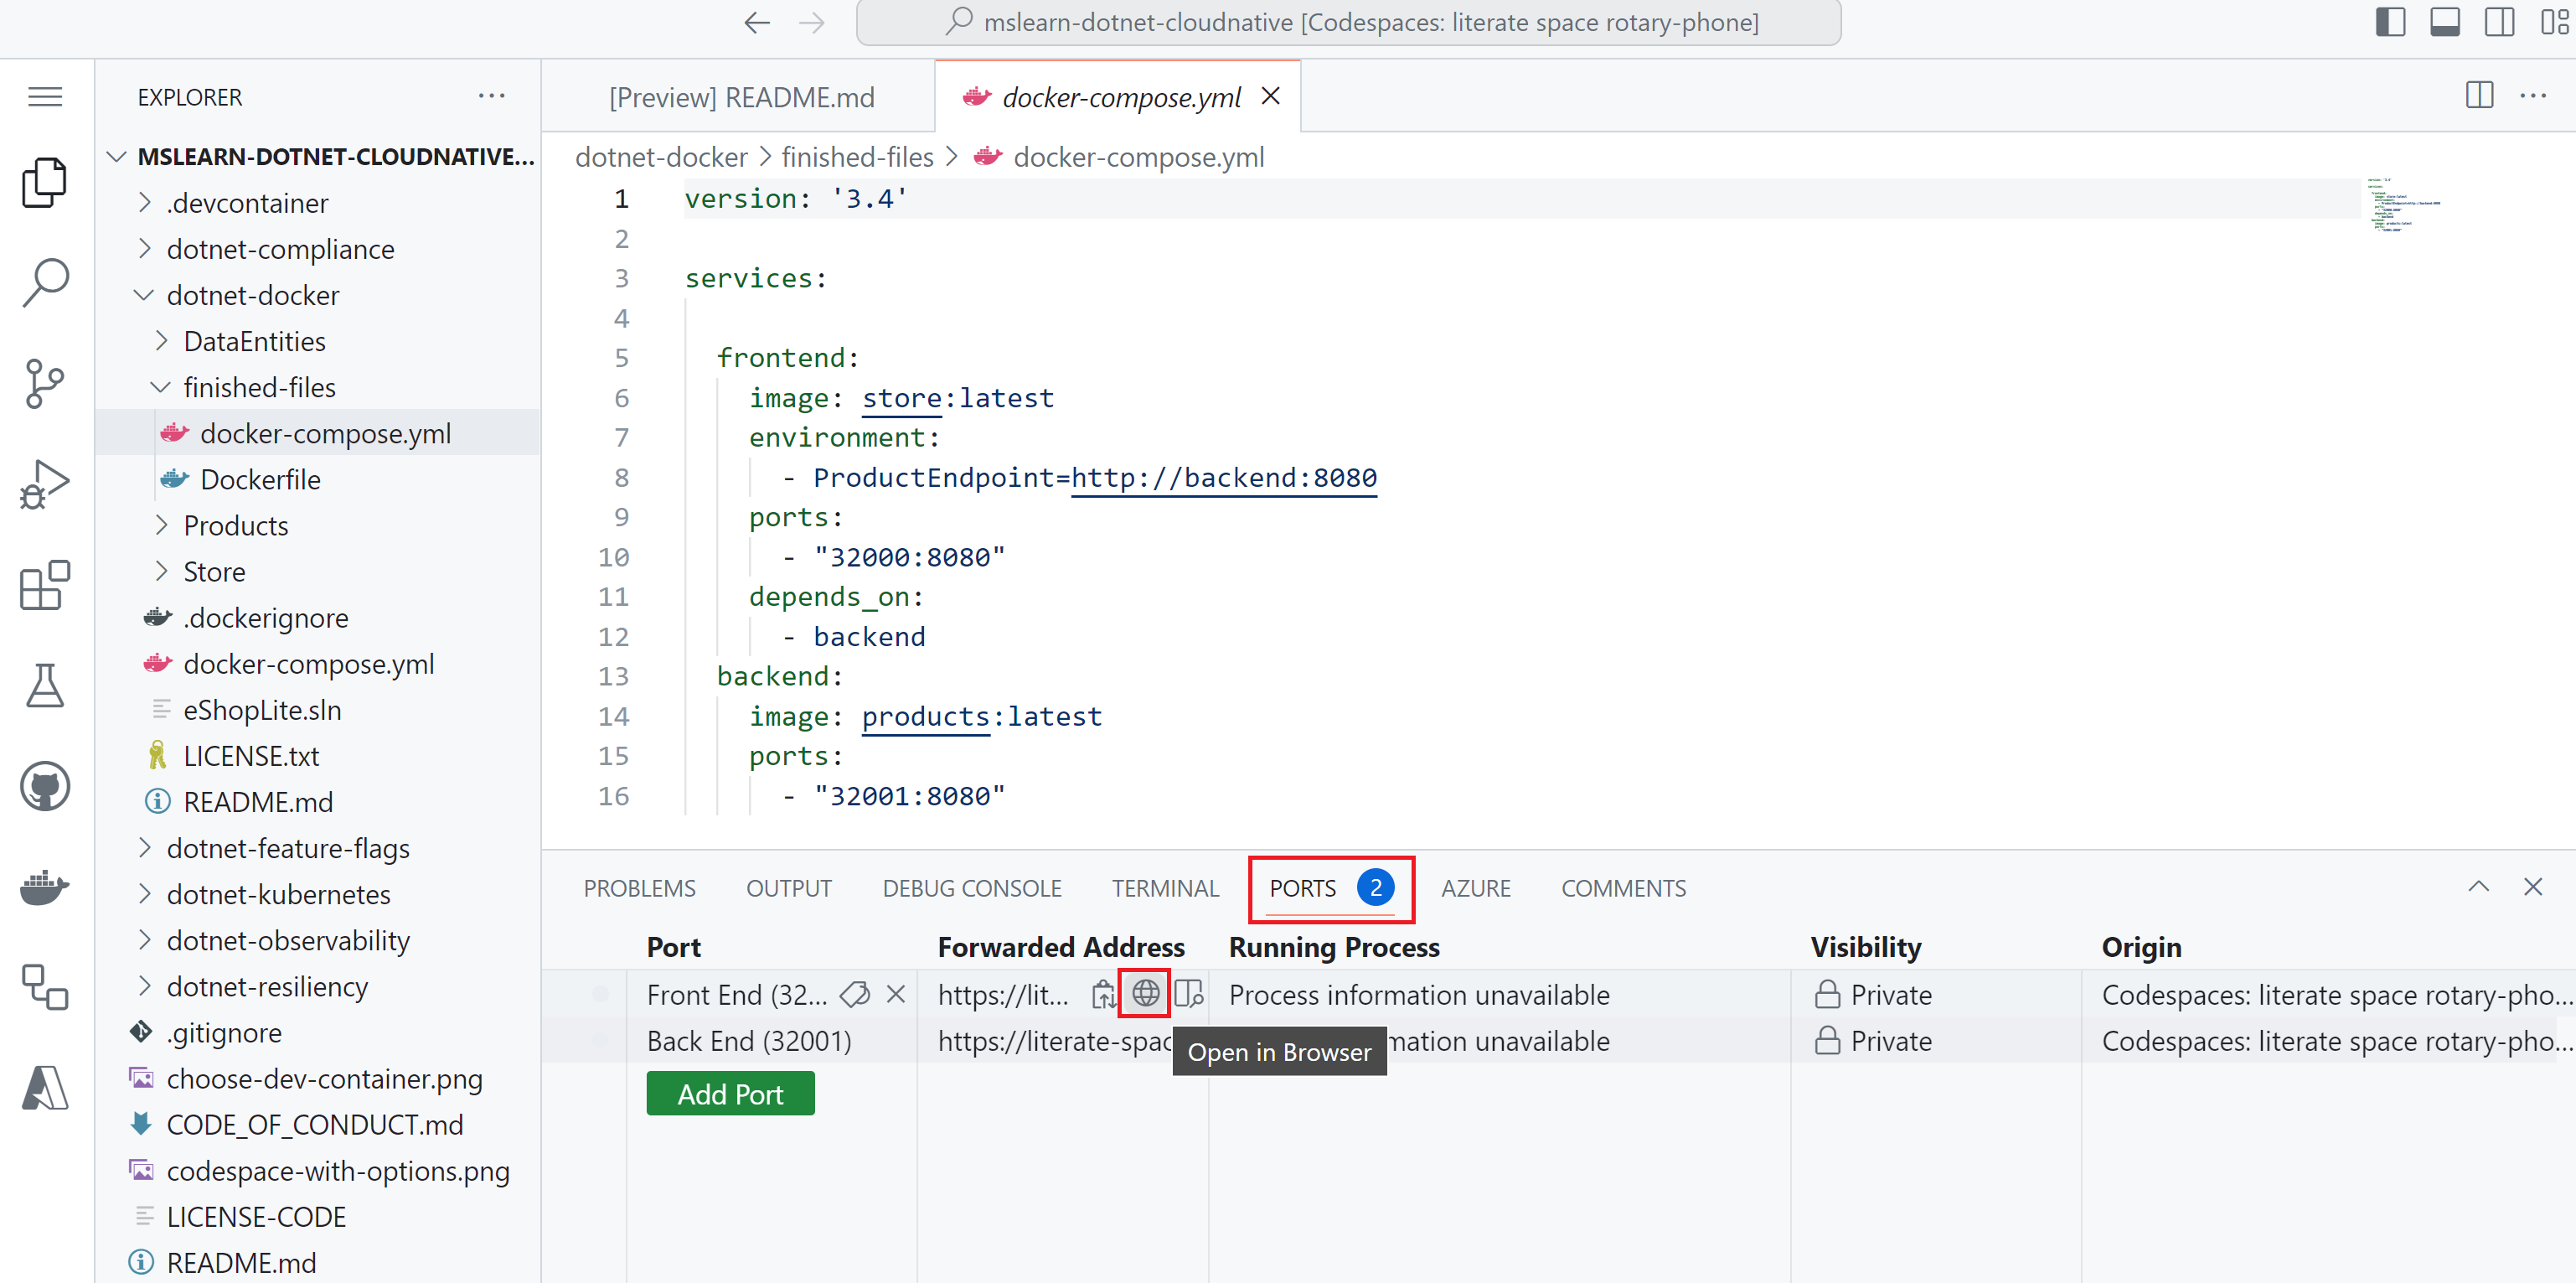Switch to the TERMINAL tab
The height and width of the screenshot is (1283, 2576).
pyautogui.click(x=1164, y=888)
